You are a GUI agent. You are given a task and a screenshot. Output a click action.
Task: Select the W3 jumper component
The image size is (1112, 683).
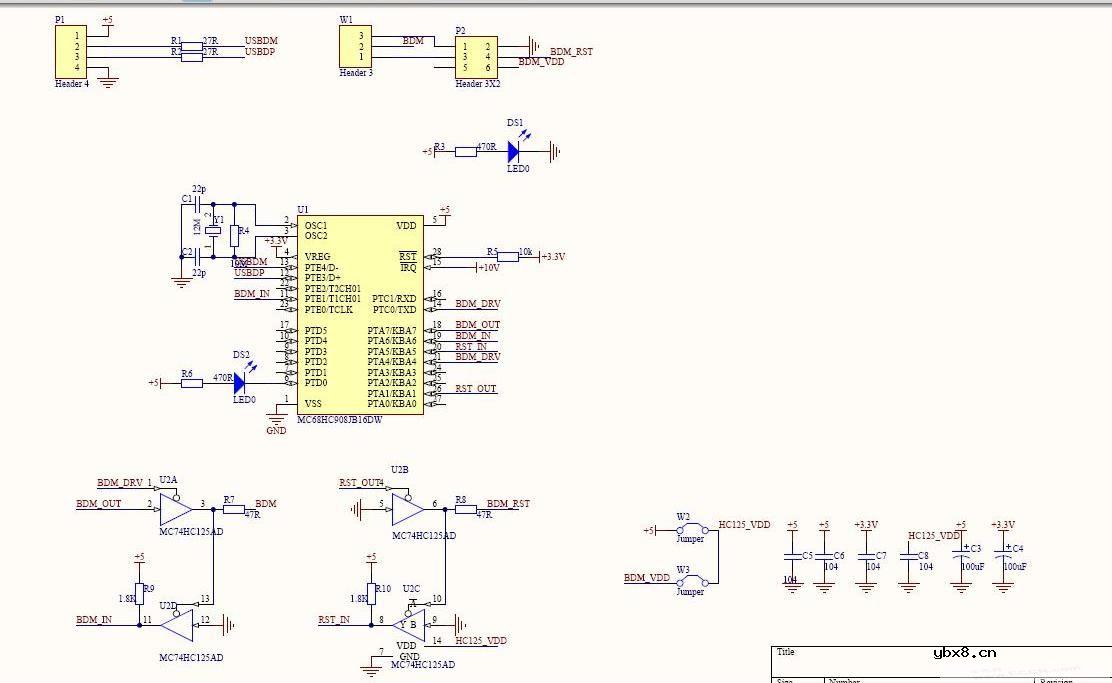690,581
